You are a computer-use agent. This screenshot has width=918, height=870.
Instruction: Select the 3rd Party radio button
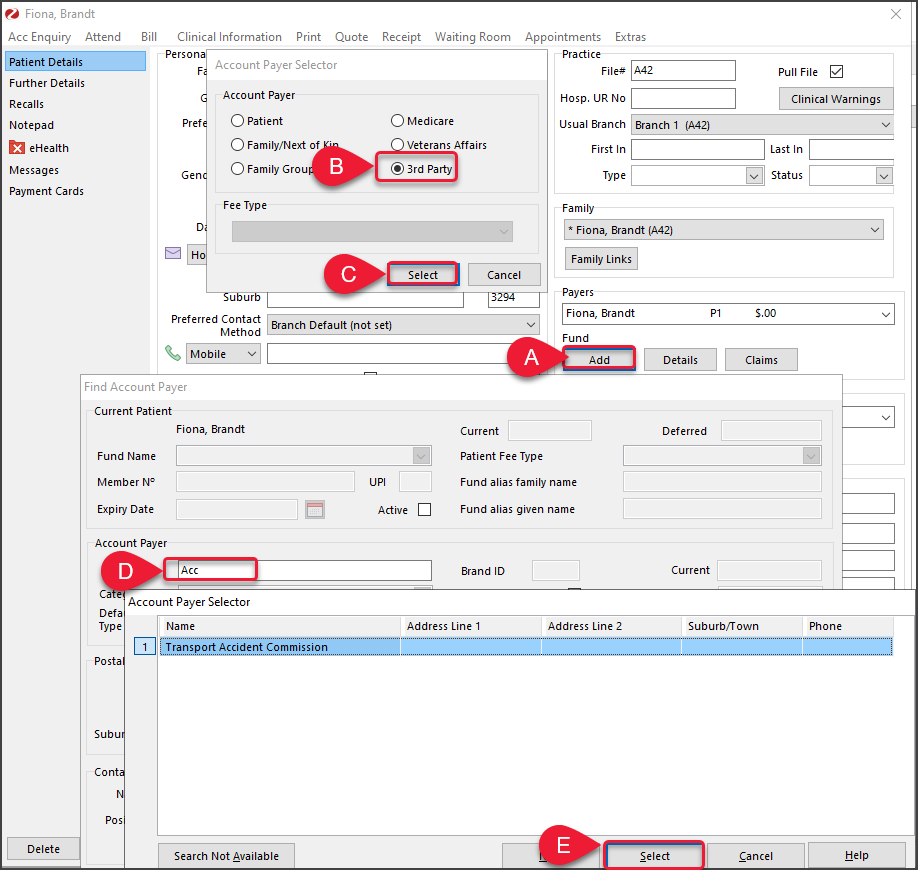pos(398,169)
